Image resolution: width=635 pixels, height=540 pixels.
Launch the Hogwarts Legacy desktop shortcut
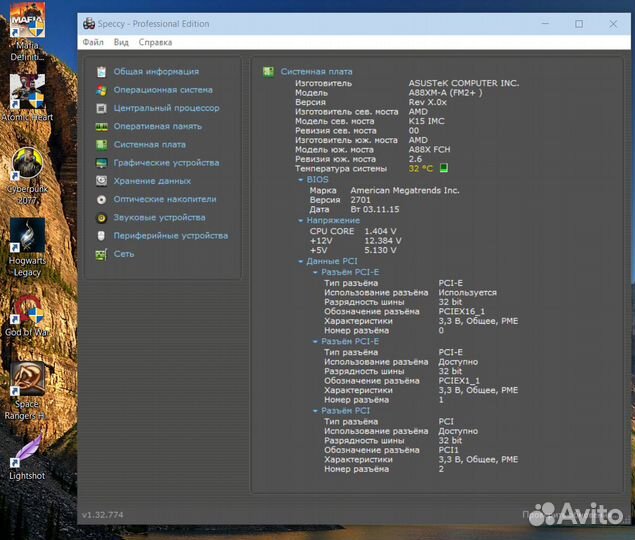coord(28,247)
